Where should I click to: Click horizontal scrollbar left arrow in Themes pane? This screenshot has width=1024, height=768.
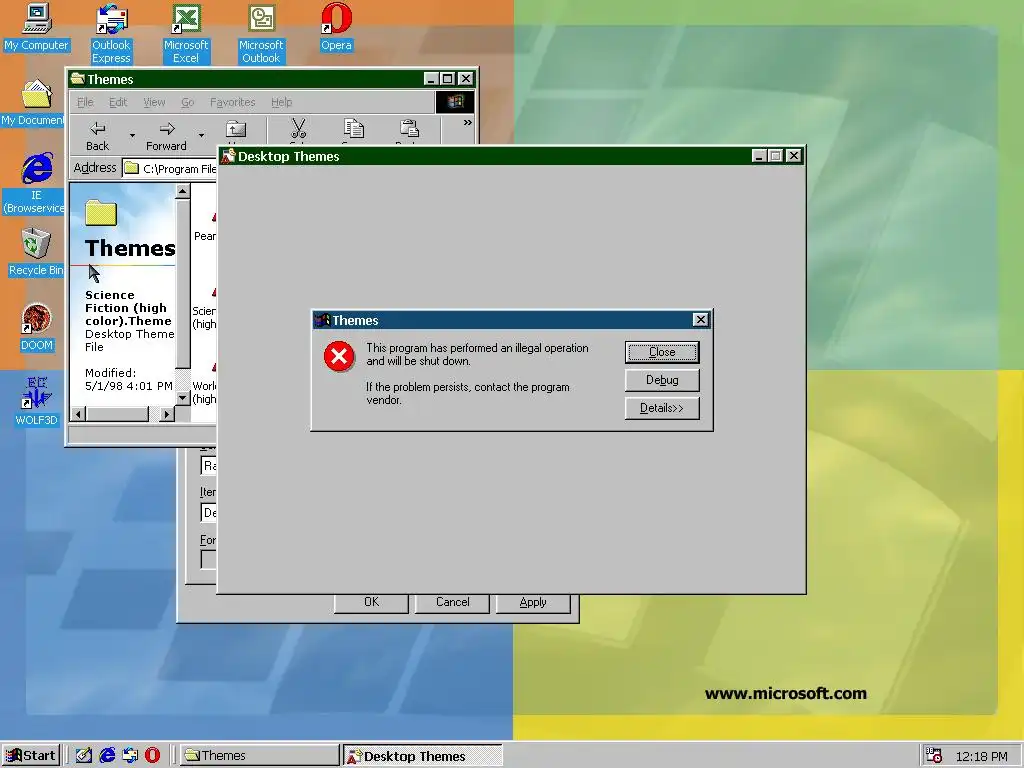[78, 413]
